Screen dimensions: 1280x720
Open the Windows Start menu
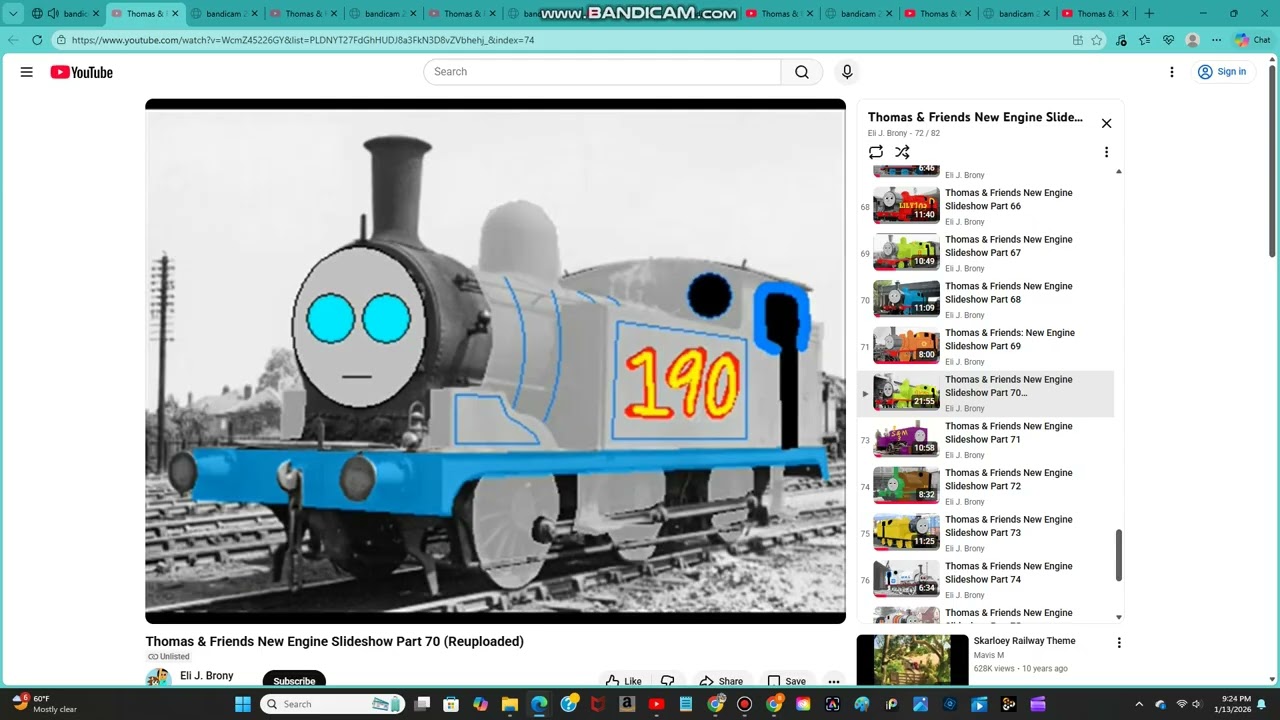243,704
